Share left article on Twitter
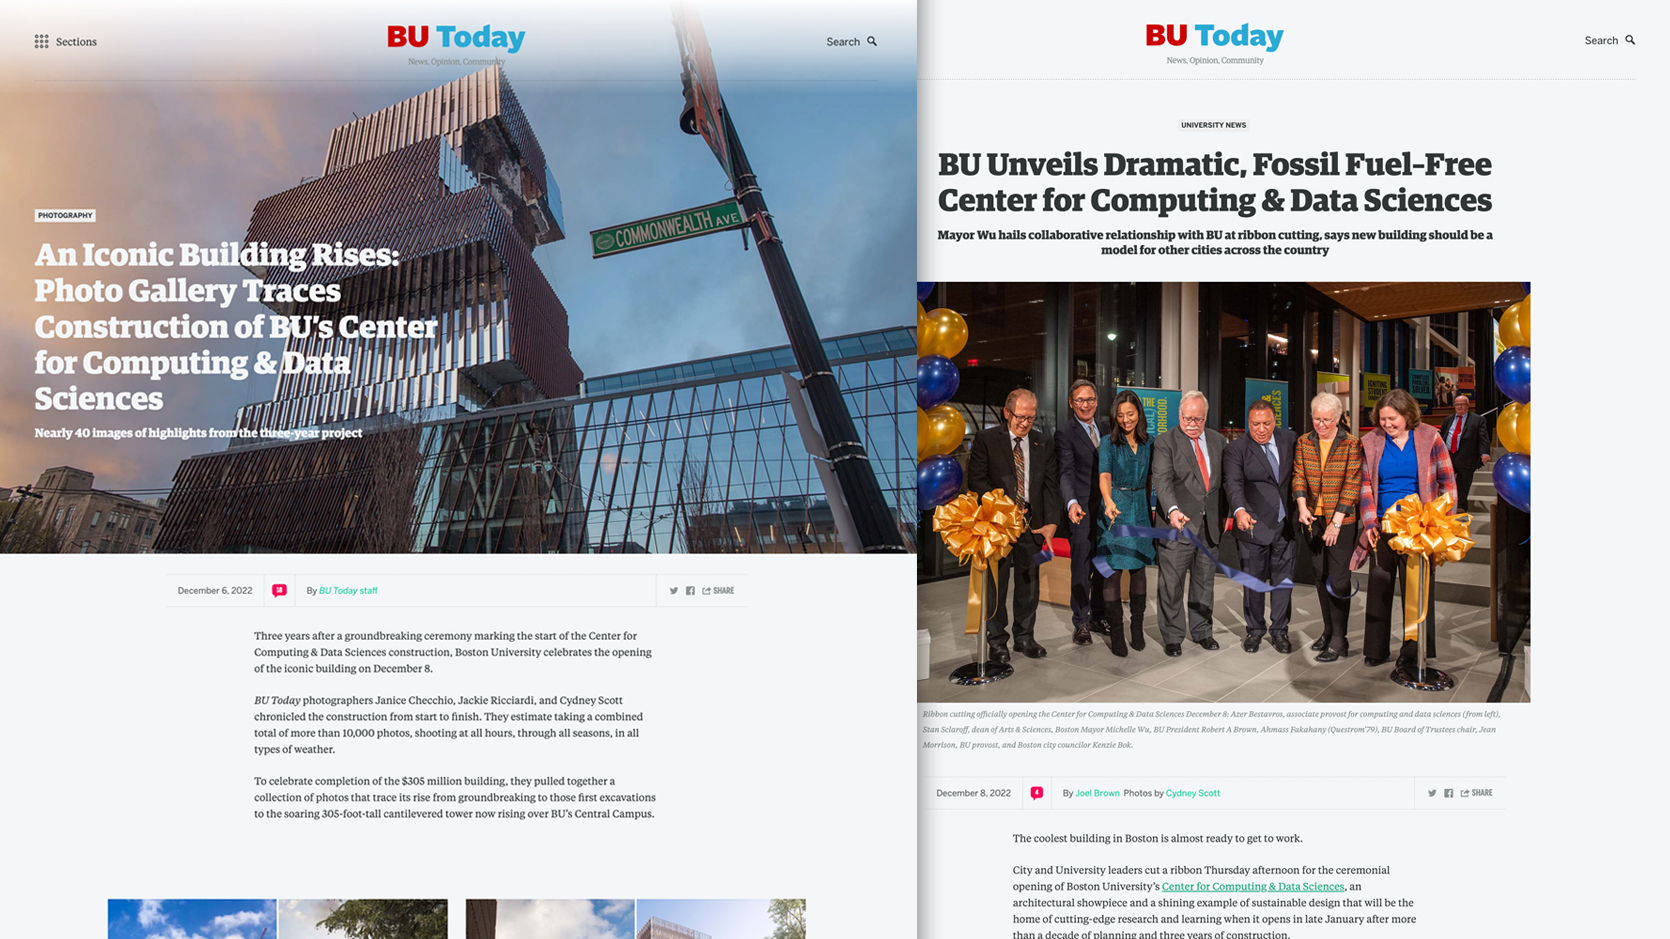Image resolution: width=1670 pixels, height=939 pixels. coord(674,591)
